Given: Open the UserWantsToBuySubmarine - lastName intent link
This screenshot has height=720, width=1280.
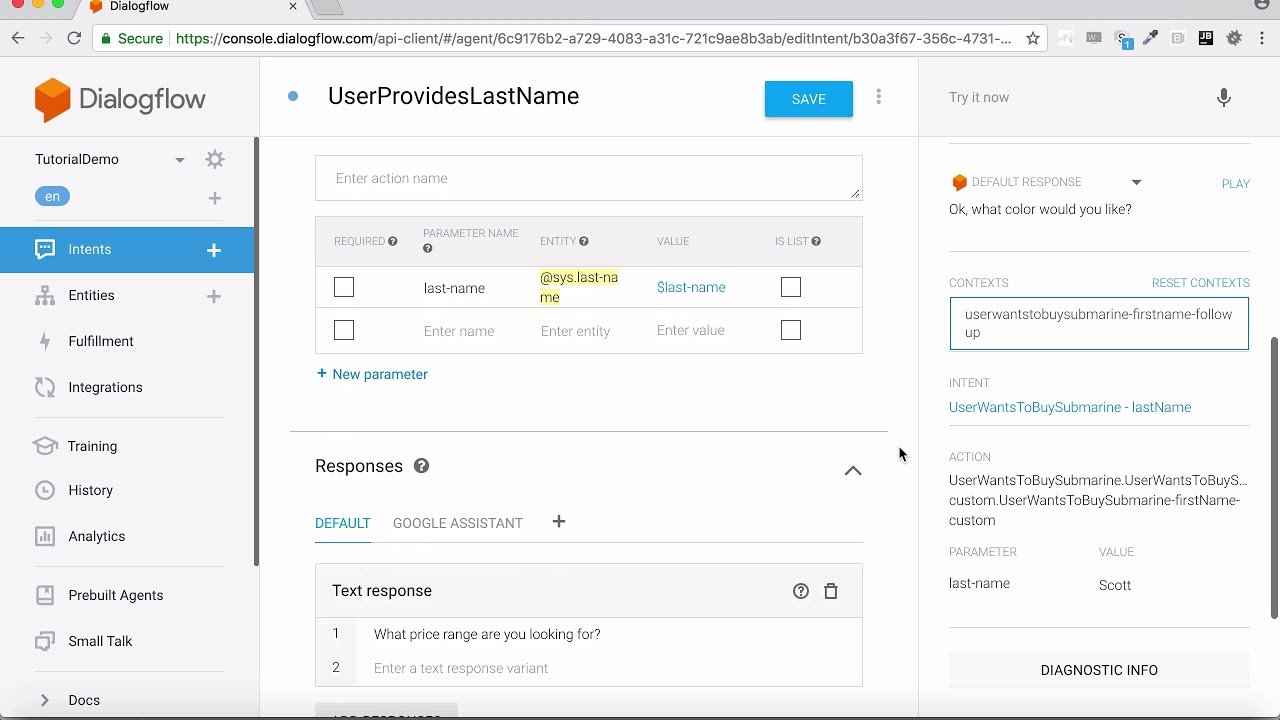Looking at the screenshot, I should pyautogui.click(x=1070, y=407).
